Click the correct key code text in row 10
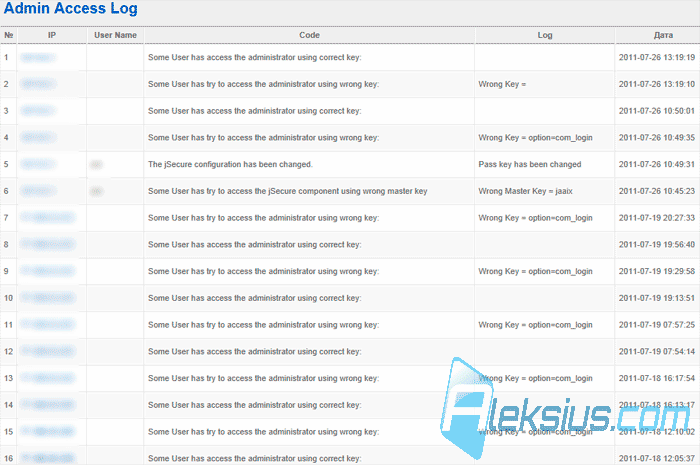The height and width of the screenshot is (465, 700). coord(254,298)
